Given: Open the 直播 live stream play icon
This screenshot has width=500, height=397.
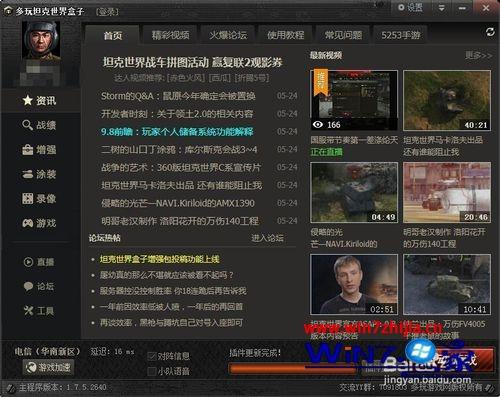Looking at the screenshot, I should click(39, 262).
